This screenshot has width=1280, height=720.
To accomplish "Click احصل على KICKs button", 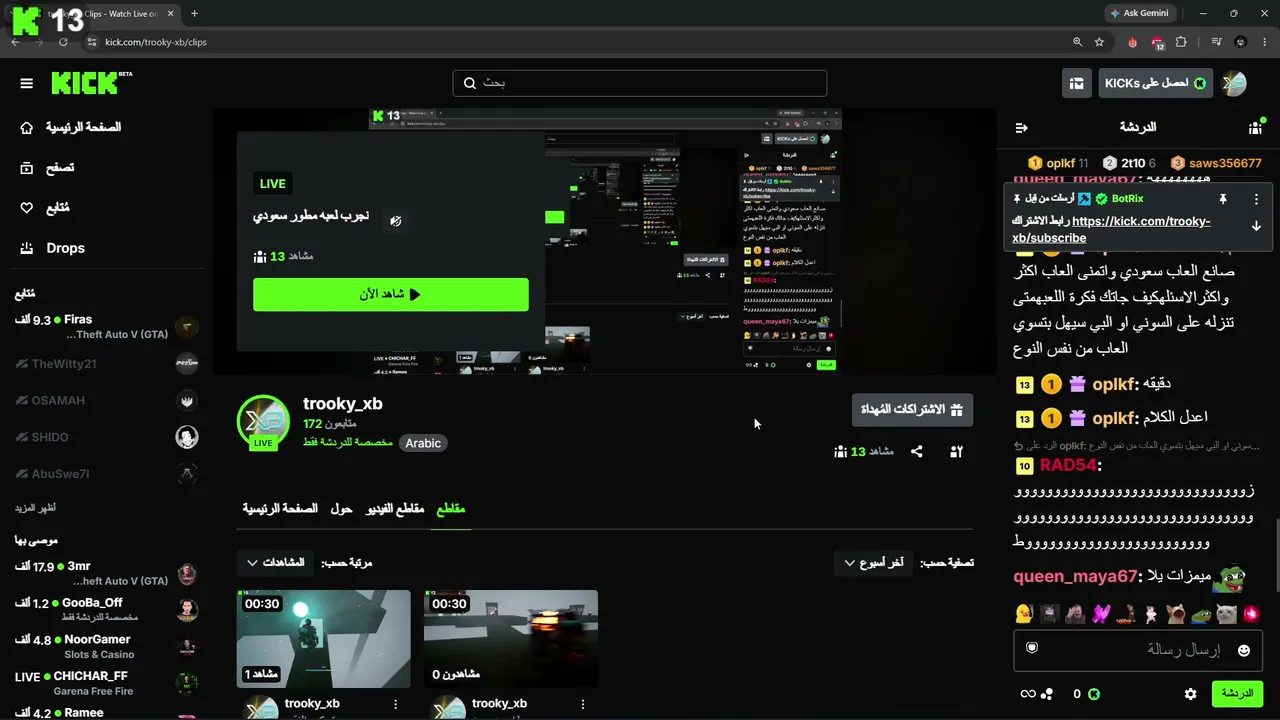I will [x=1156, y=83].
